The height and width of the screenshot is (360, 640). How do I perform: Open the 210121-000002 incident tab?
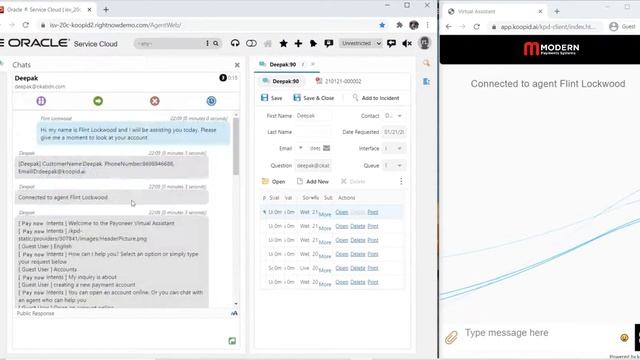pos(338,81)
